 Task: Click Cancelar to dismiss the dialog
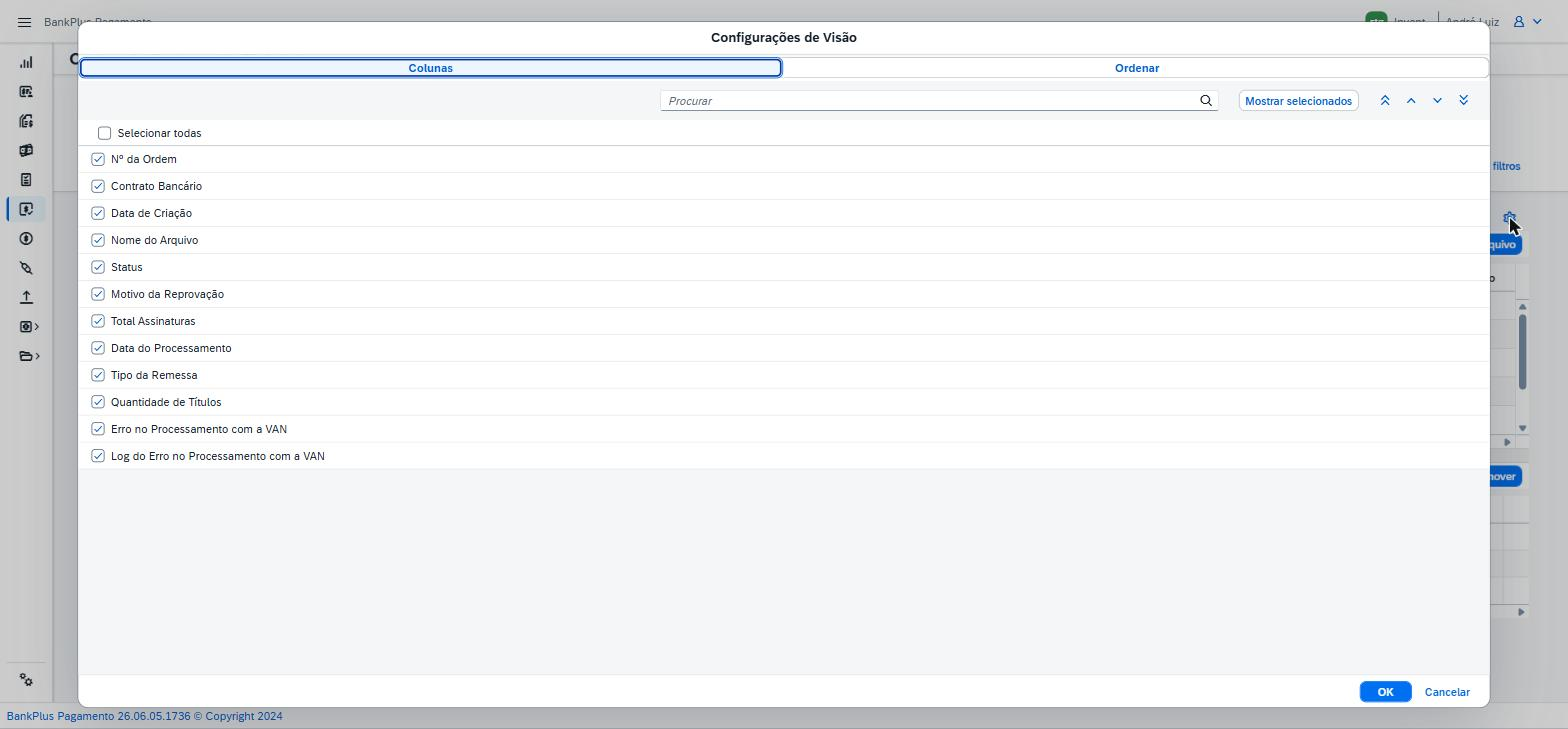(1447, 692)
